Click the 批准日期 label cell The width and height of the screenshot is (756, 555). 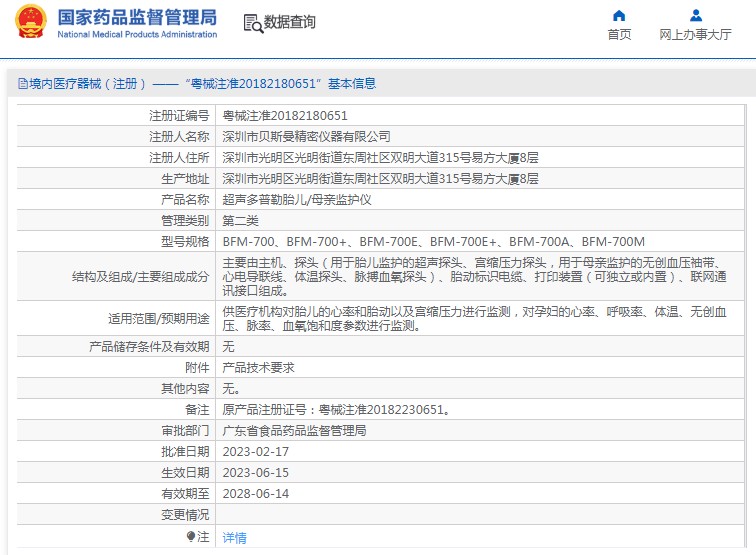click(x=116, y=452)
